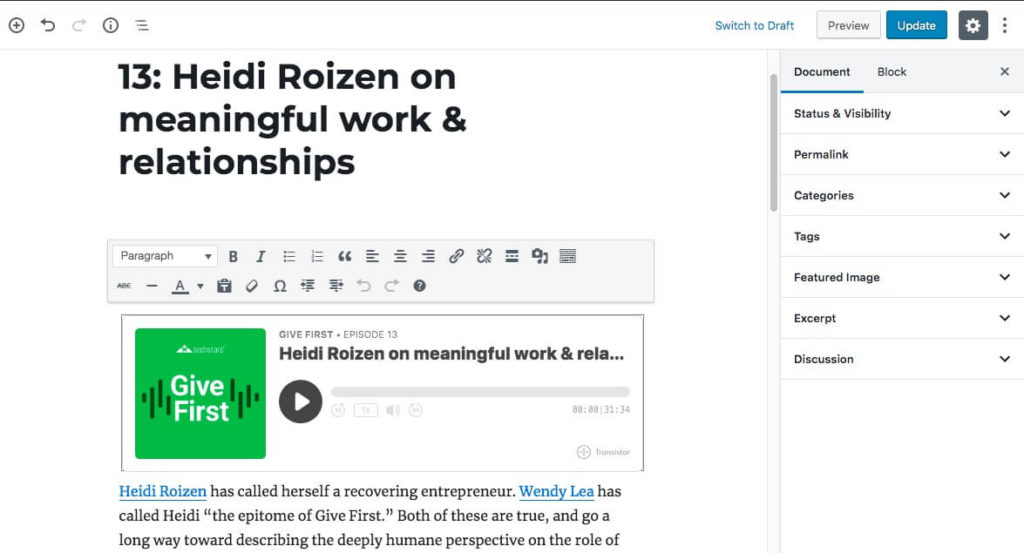Open the Paragraph format dropdown
Screen dimensions: 1024x553
coord(165,256)
